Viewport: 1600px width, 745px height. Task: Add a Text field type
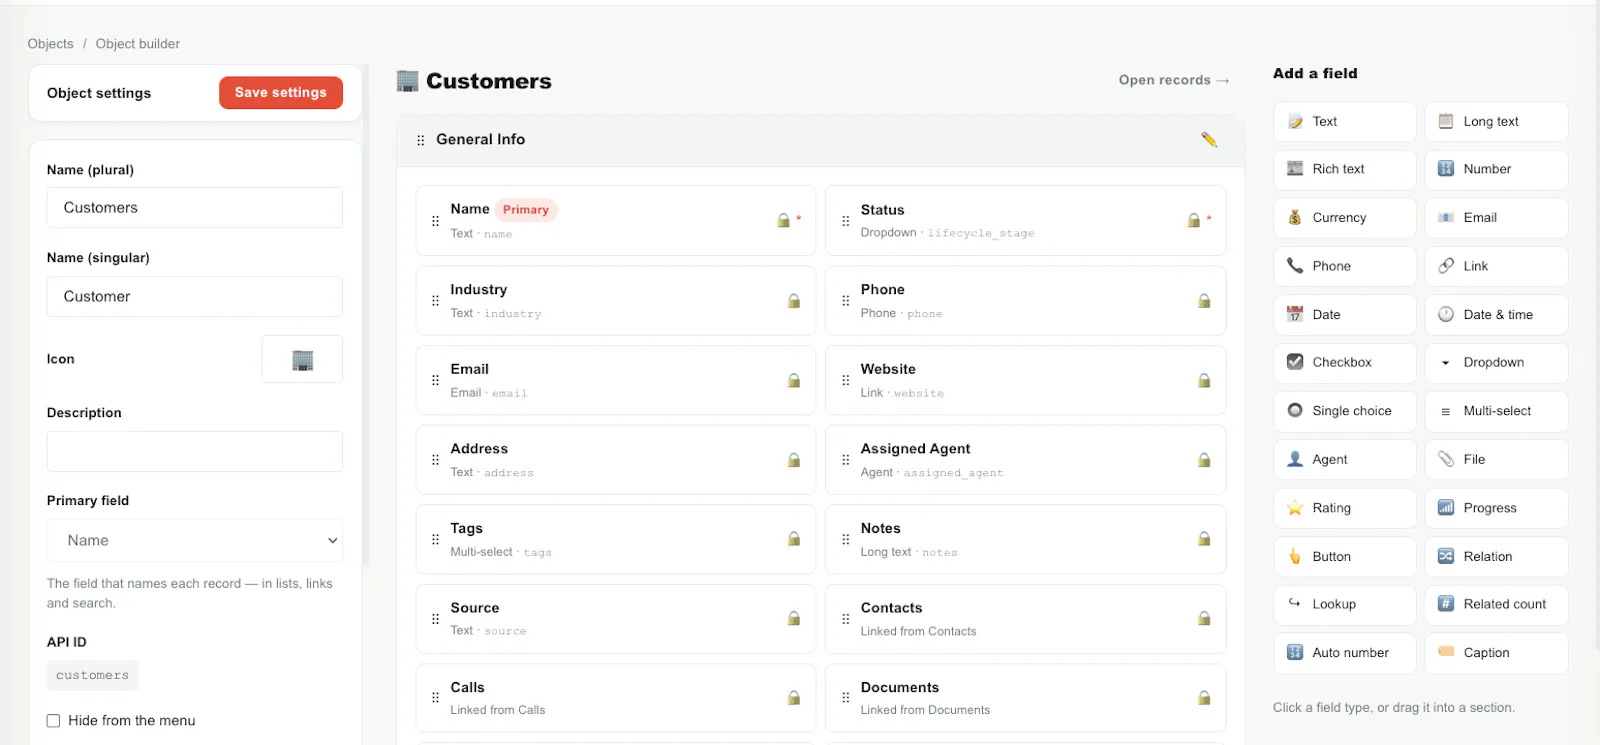[x=1345, y=122]
